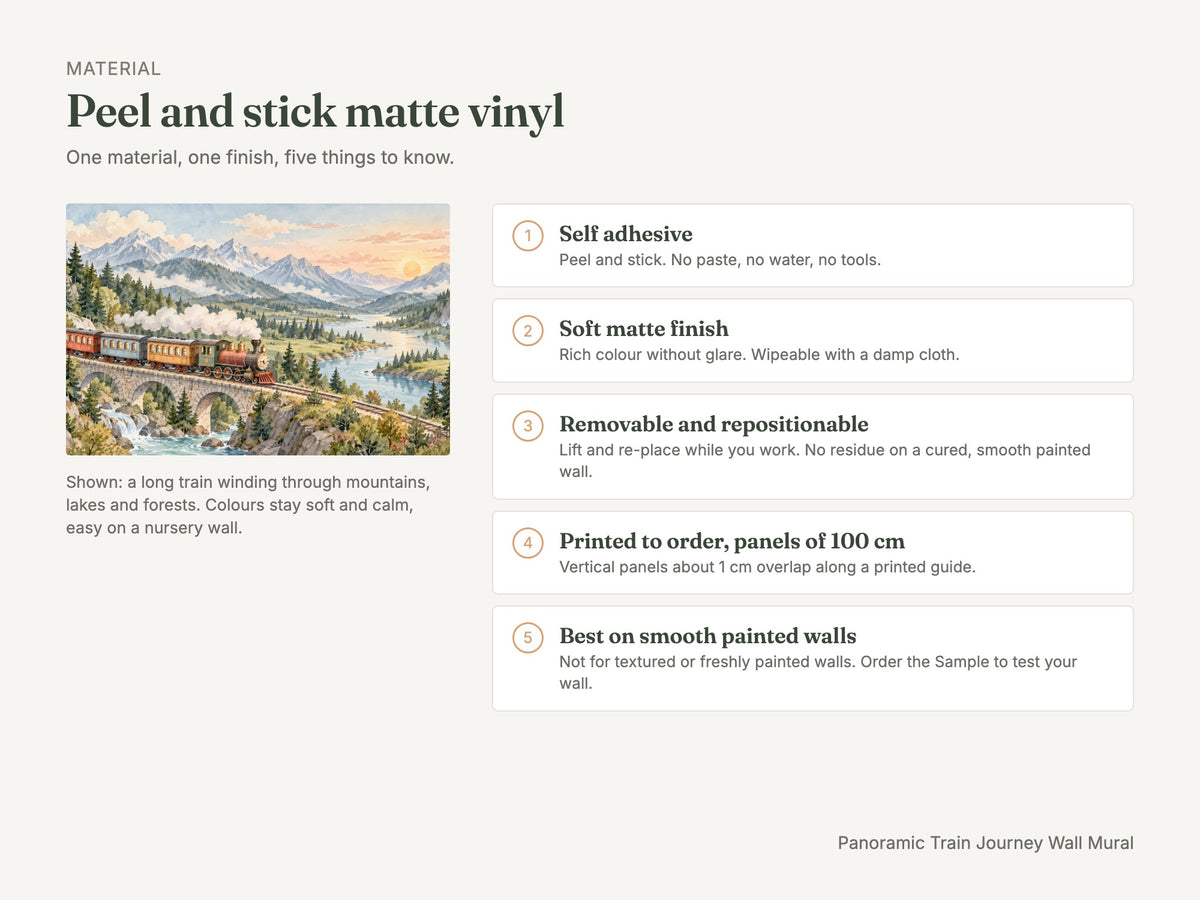This screenshot has height=900, width=1200.
Task: Click Printed to order, panels of 100 cm
Action: (x=732, y=541)
